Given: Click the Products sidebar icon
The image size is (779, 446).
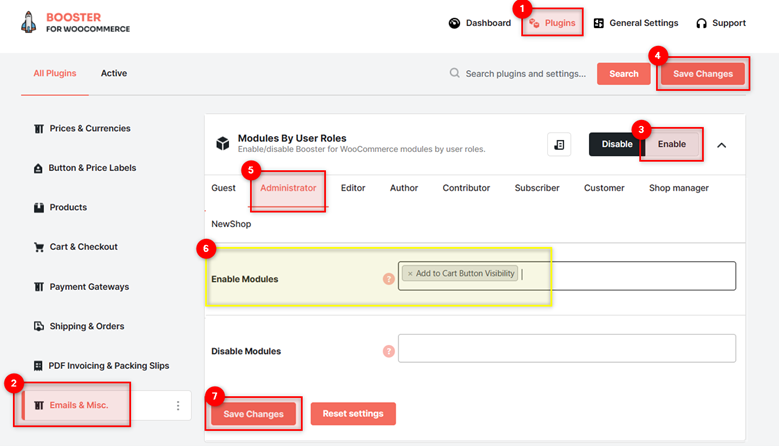Looking at the screenshot, I should (x=39, y=208).
